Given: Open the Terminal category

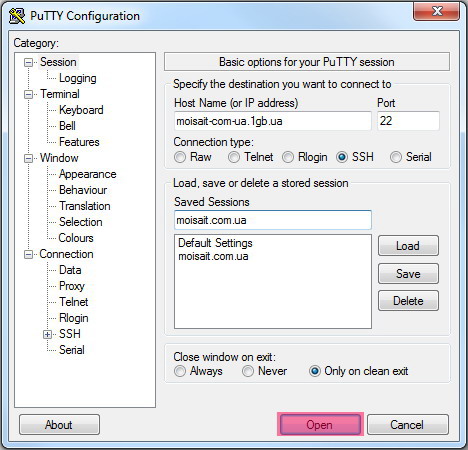Looking at the screenshot, I should 60,94.
